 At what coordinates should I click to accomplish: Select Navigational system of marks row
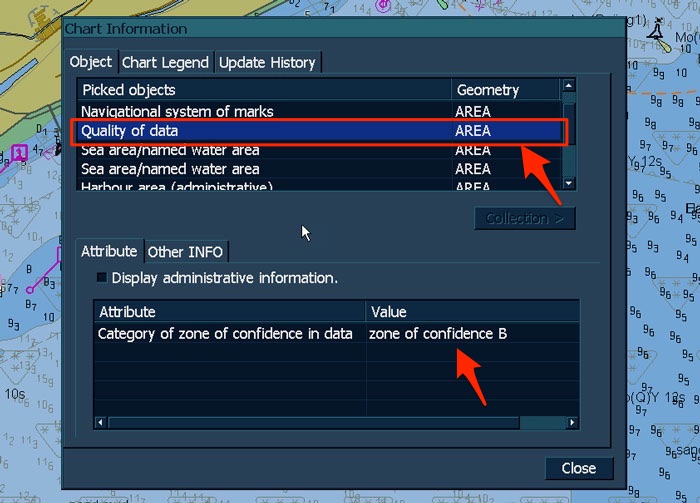pos(177,111)
